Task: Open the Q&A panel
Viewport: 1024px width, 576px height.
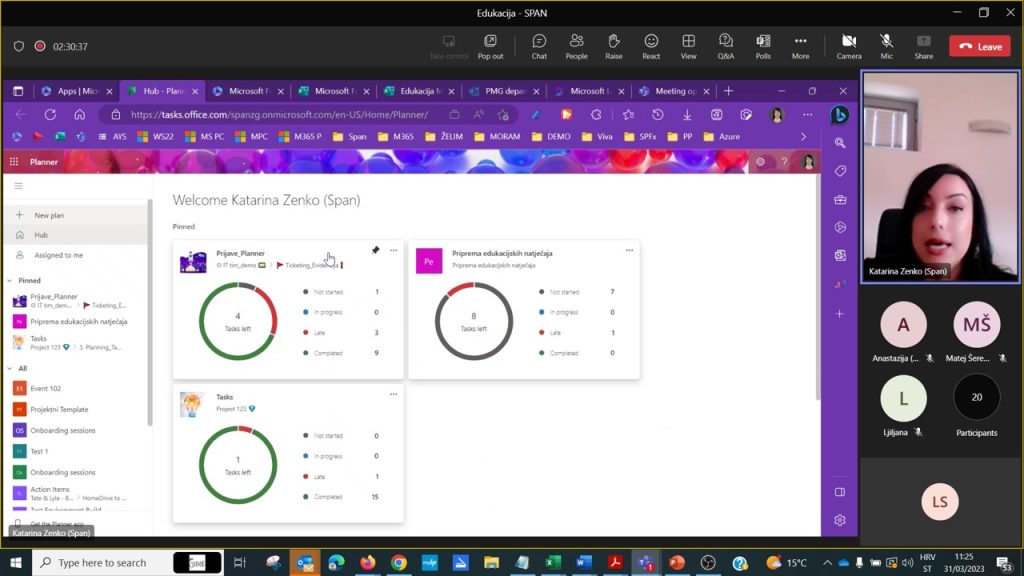Action: click(726, 47)
